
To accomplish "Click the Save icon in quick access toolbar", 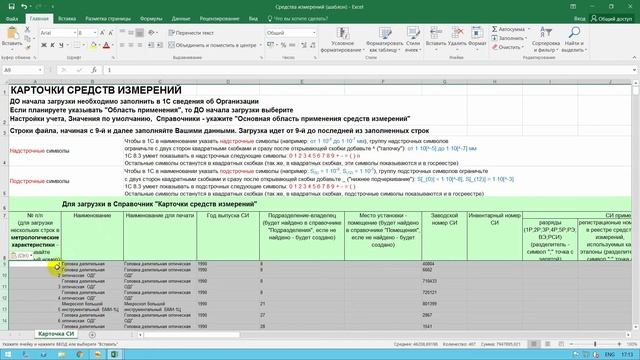I will click(11, 7).
